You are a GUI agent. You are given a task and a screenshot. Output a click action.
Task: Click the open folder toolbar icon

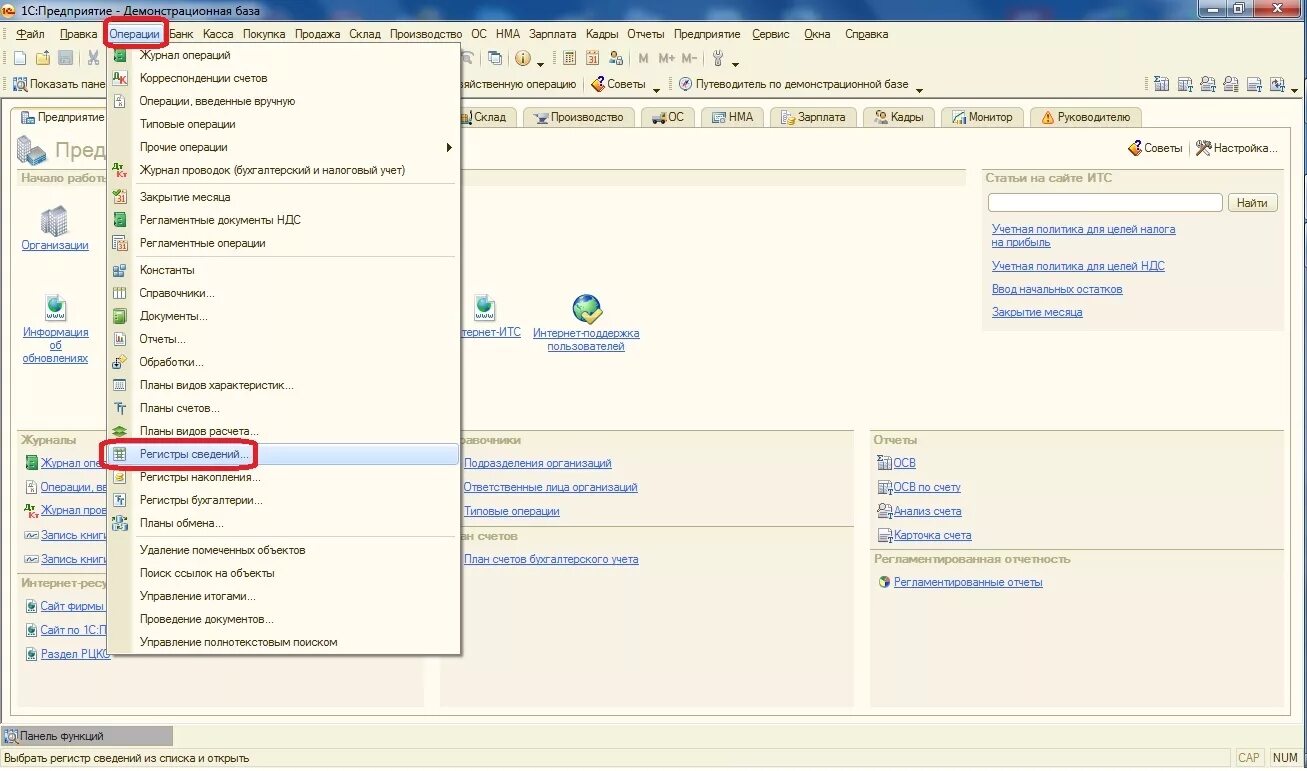(43, 58)
